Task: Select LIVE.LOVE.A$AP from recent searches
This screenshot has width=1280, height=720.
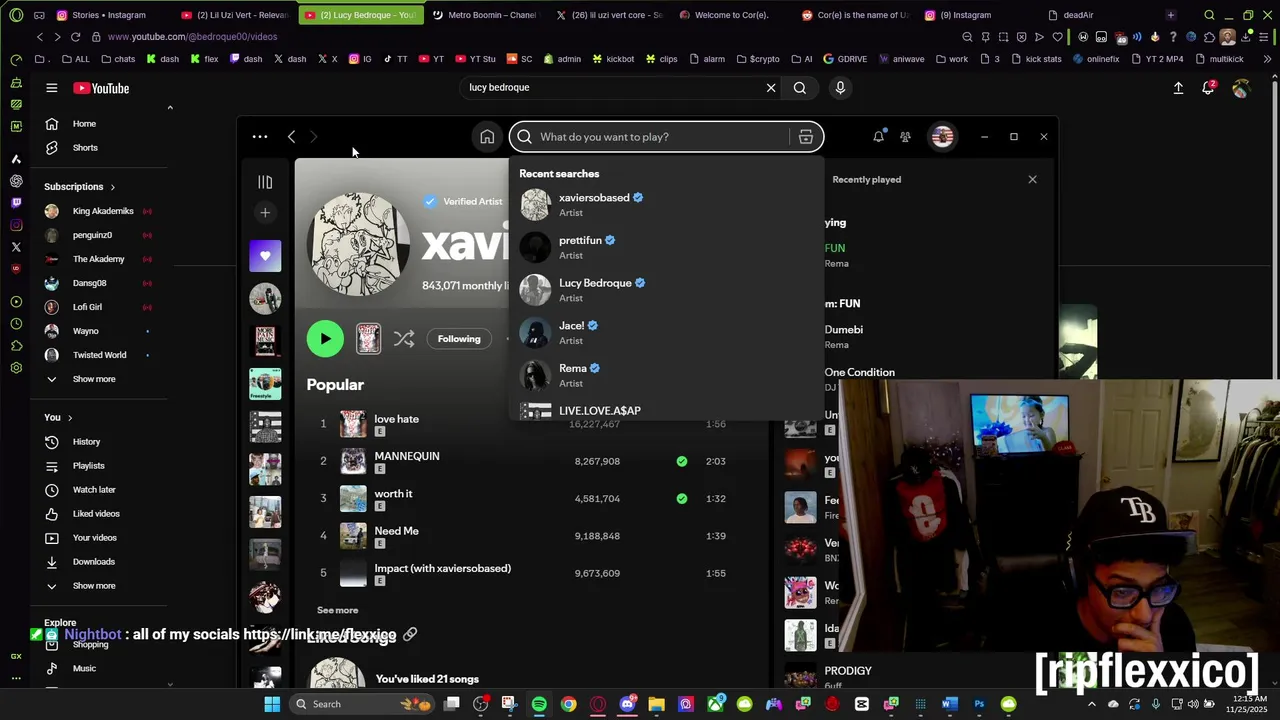Action: point(666,410)
